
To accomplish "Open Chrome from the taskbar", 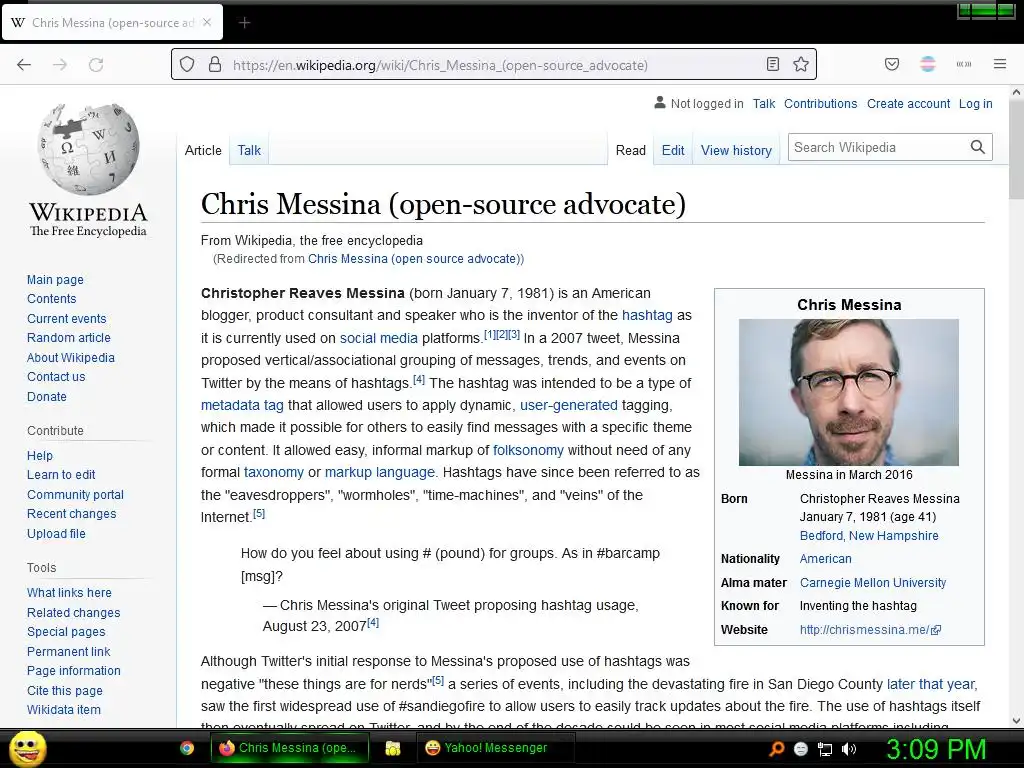I will click(x=187, y=748).
